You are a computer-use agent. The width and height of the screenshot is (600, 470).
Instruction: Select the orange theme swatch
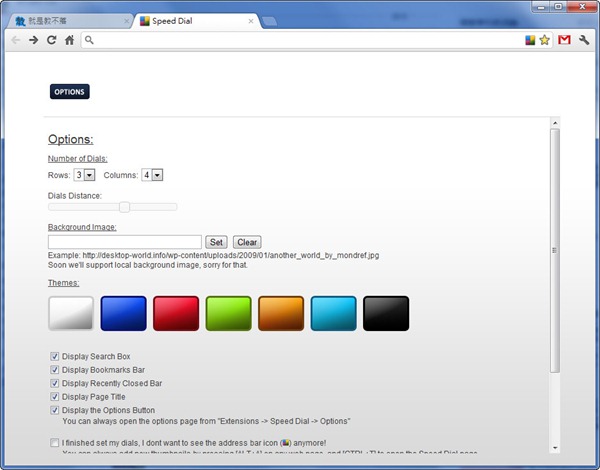point(281,313)
